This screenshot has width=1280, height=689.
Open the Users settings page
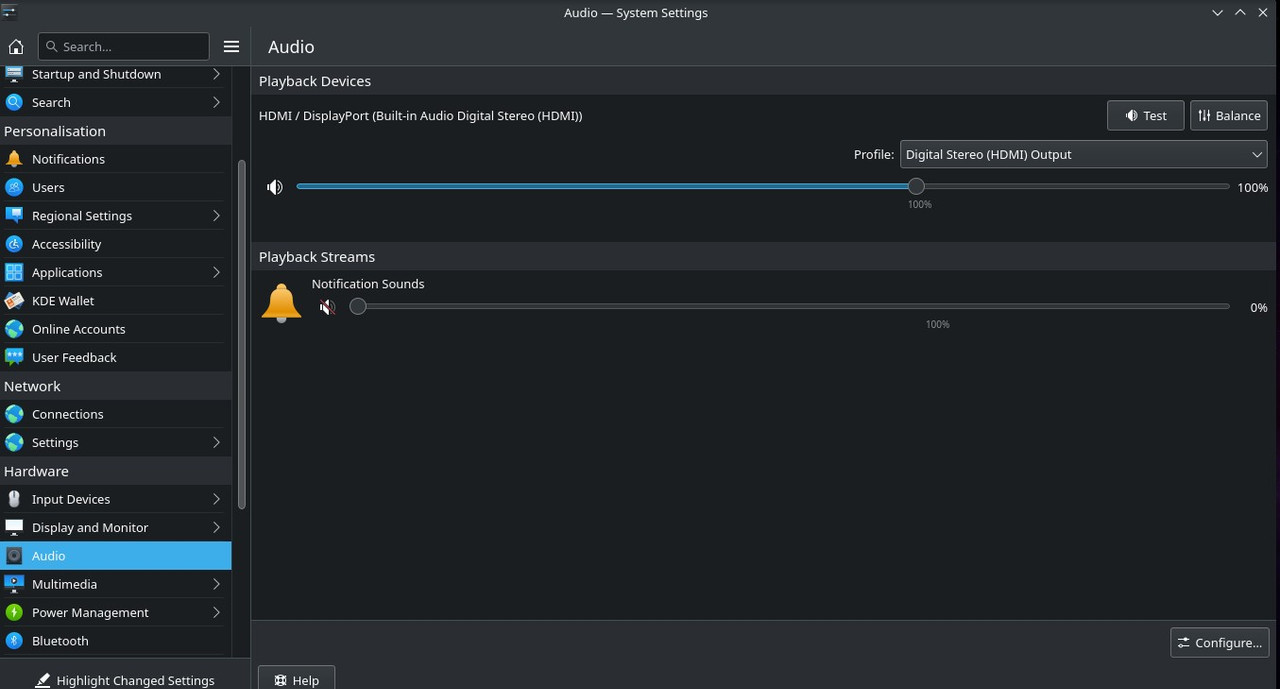pyautogui.click(x=116, y=187)
